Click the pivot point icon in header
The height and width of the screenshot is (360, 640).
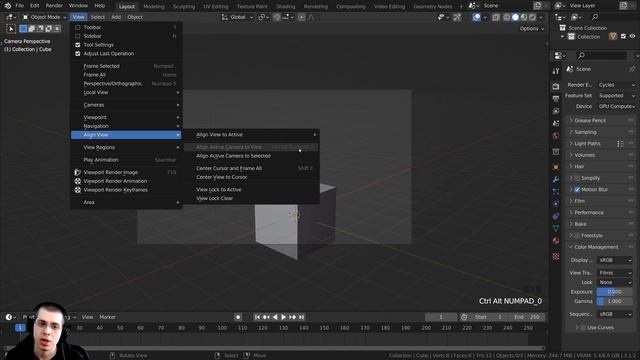tap(263, 17)
